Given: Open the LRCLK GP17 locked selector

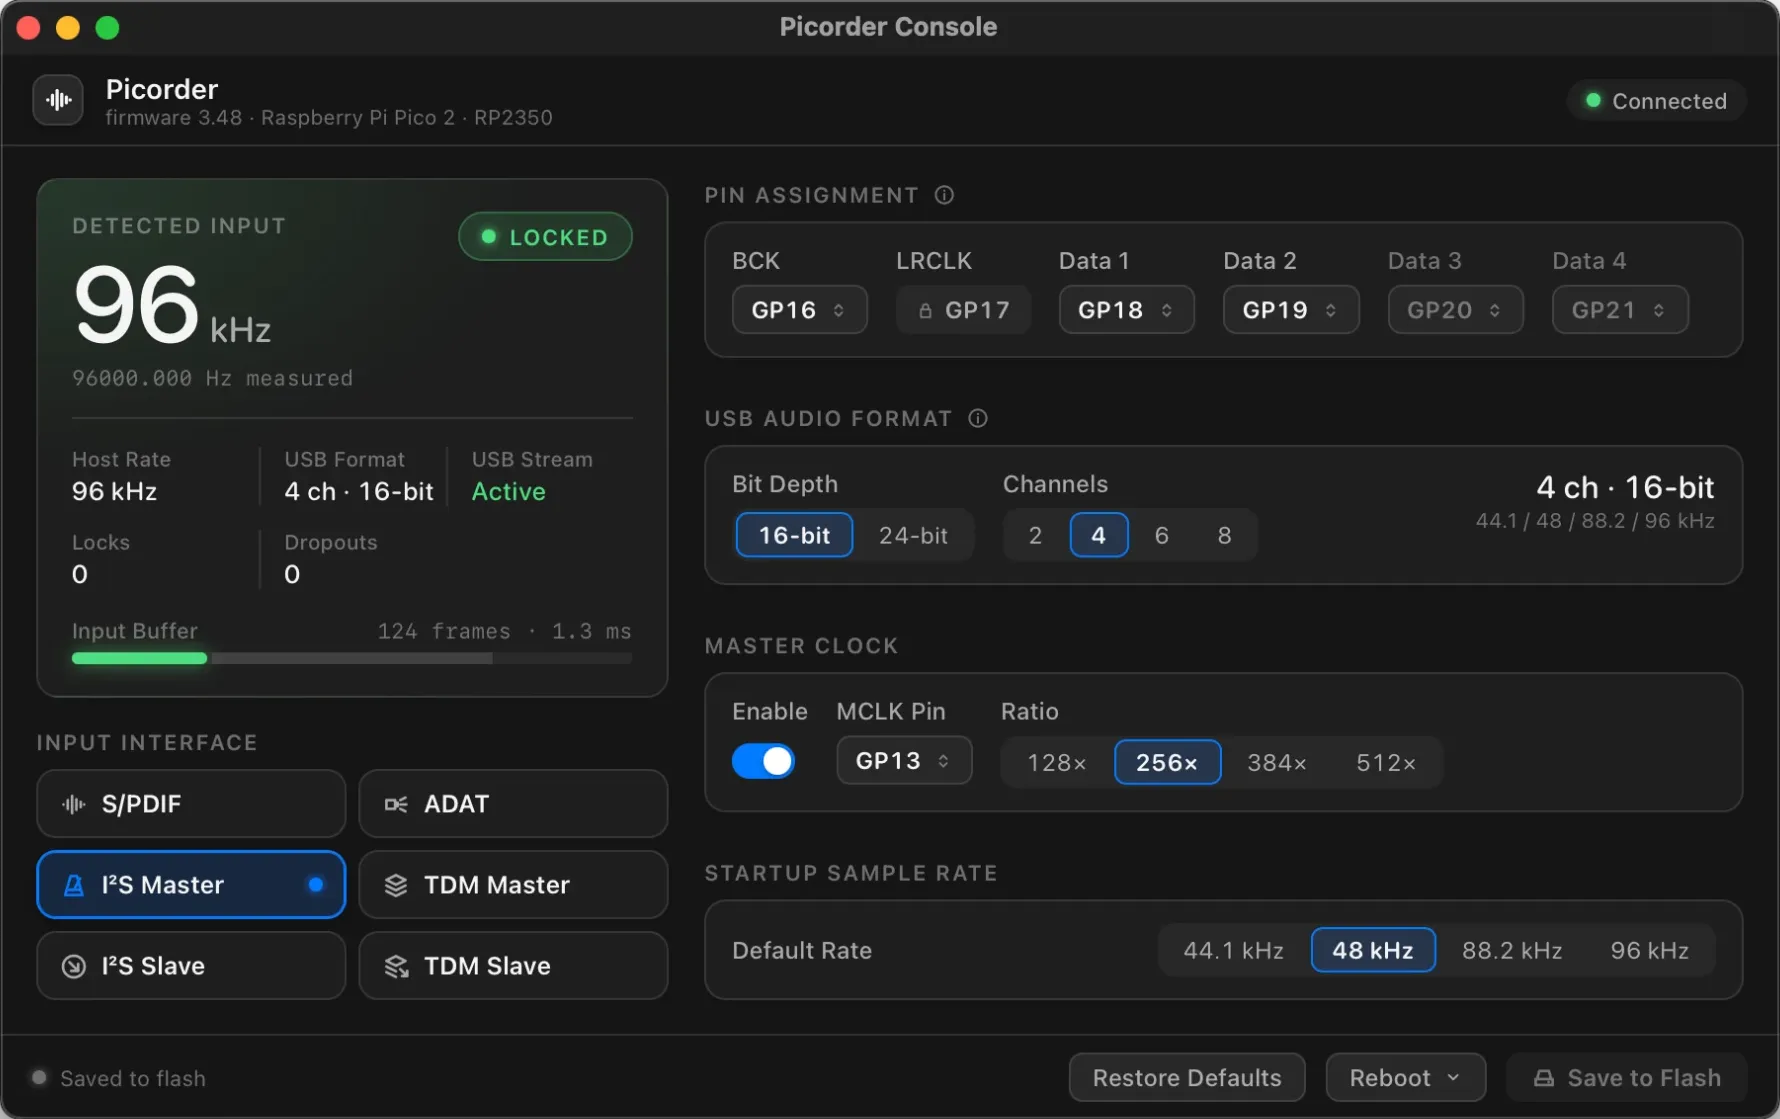Looking at the screenshot, I should pyautogui.click(x=963, y=310).
